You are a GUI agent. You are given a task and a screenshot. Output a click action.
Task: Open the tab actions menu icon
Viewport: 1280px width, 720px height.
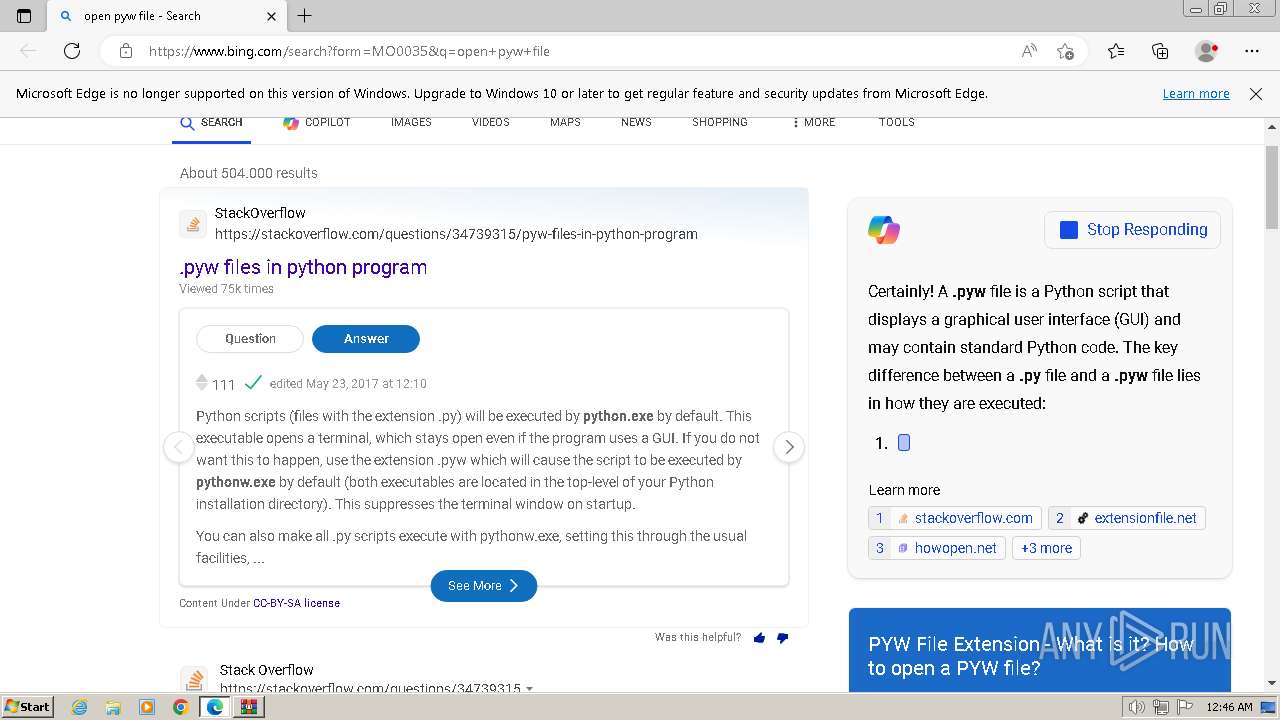pos(24,16)
